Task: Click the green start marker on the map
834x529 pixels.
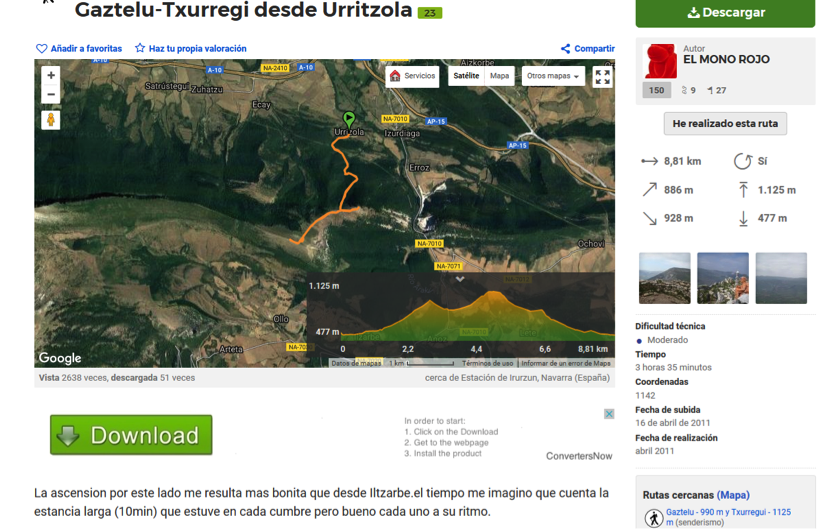Action: click(348, 119)
